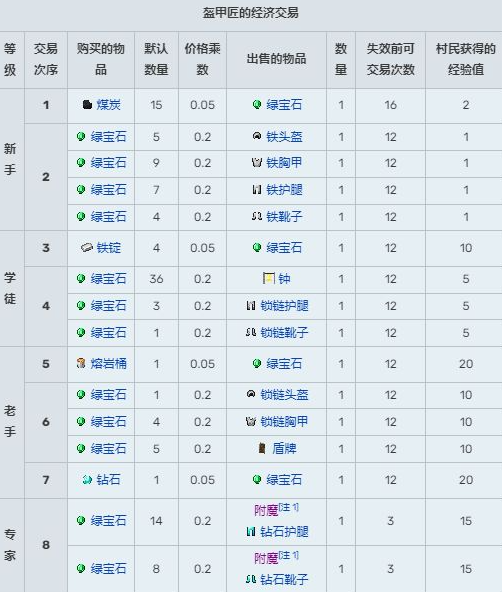Click the table title 盔甲匠的经济交易

(x=251, y=13)
